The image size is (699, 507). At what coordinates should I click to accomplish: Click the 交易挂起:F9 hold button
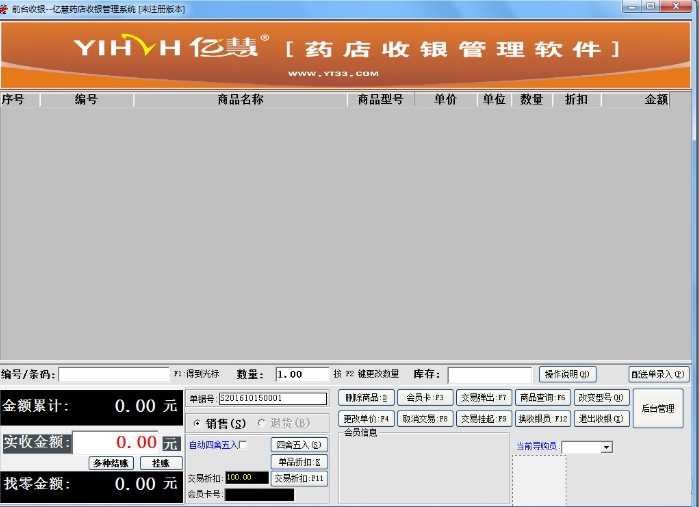[x=484, y=419]
